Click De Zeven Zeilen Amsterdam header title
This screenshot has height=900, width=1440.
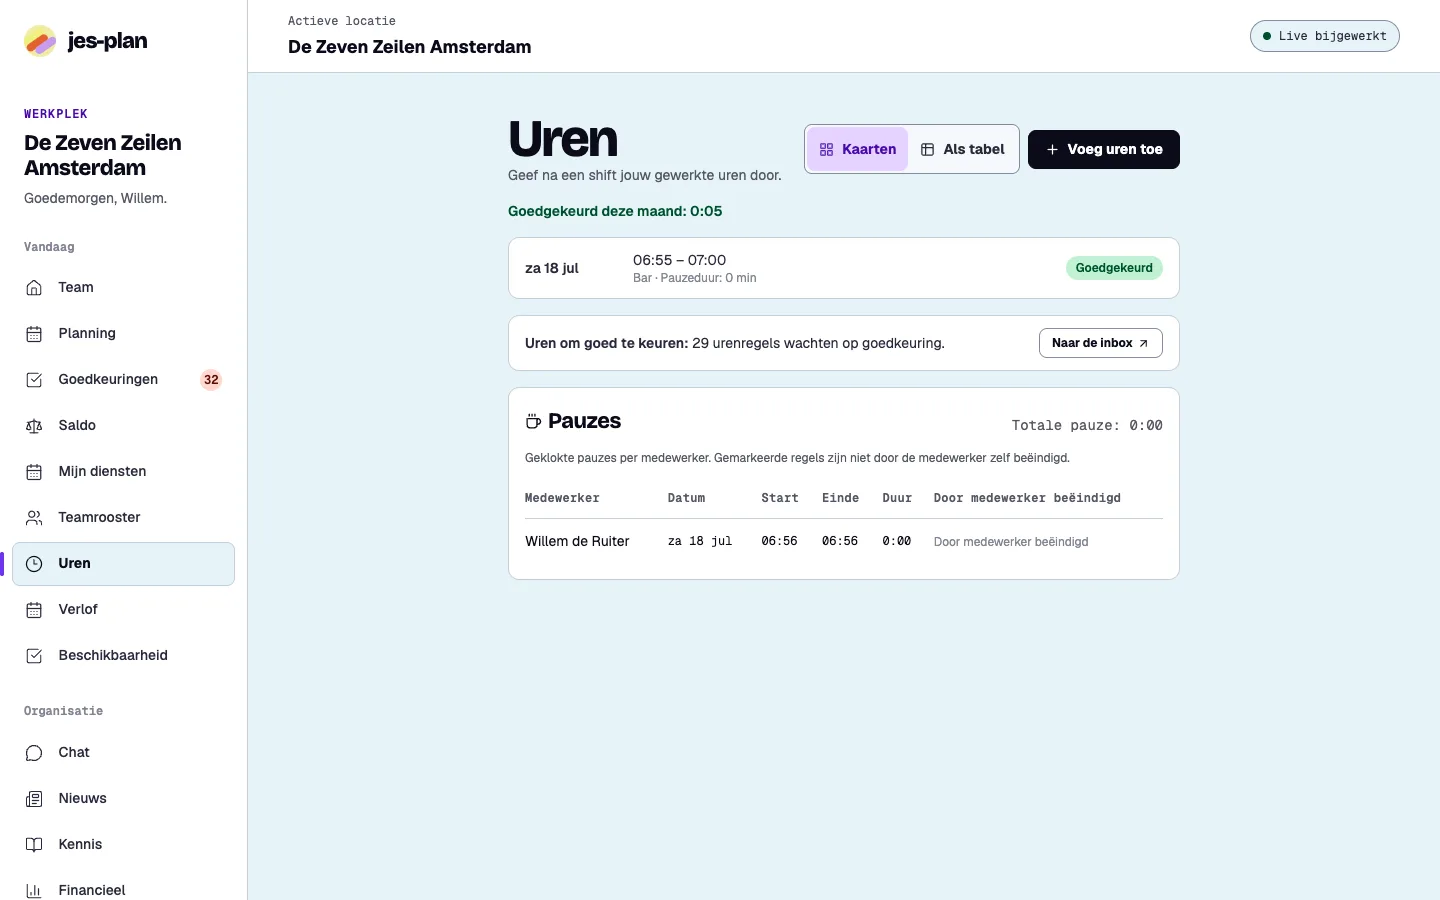point(410,47)
